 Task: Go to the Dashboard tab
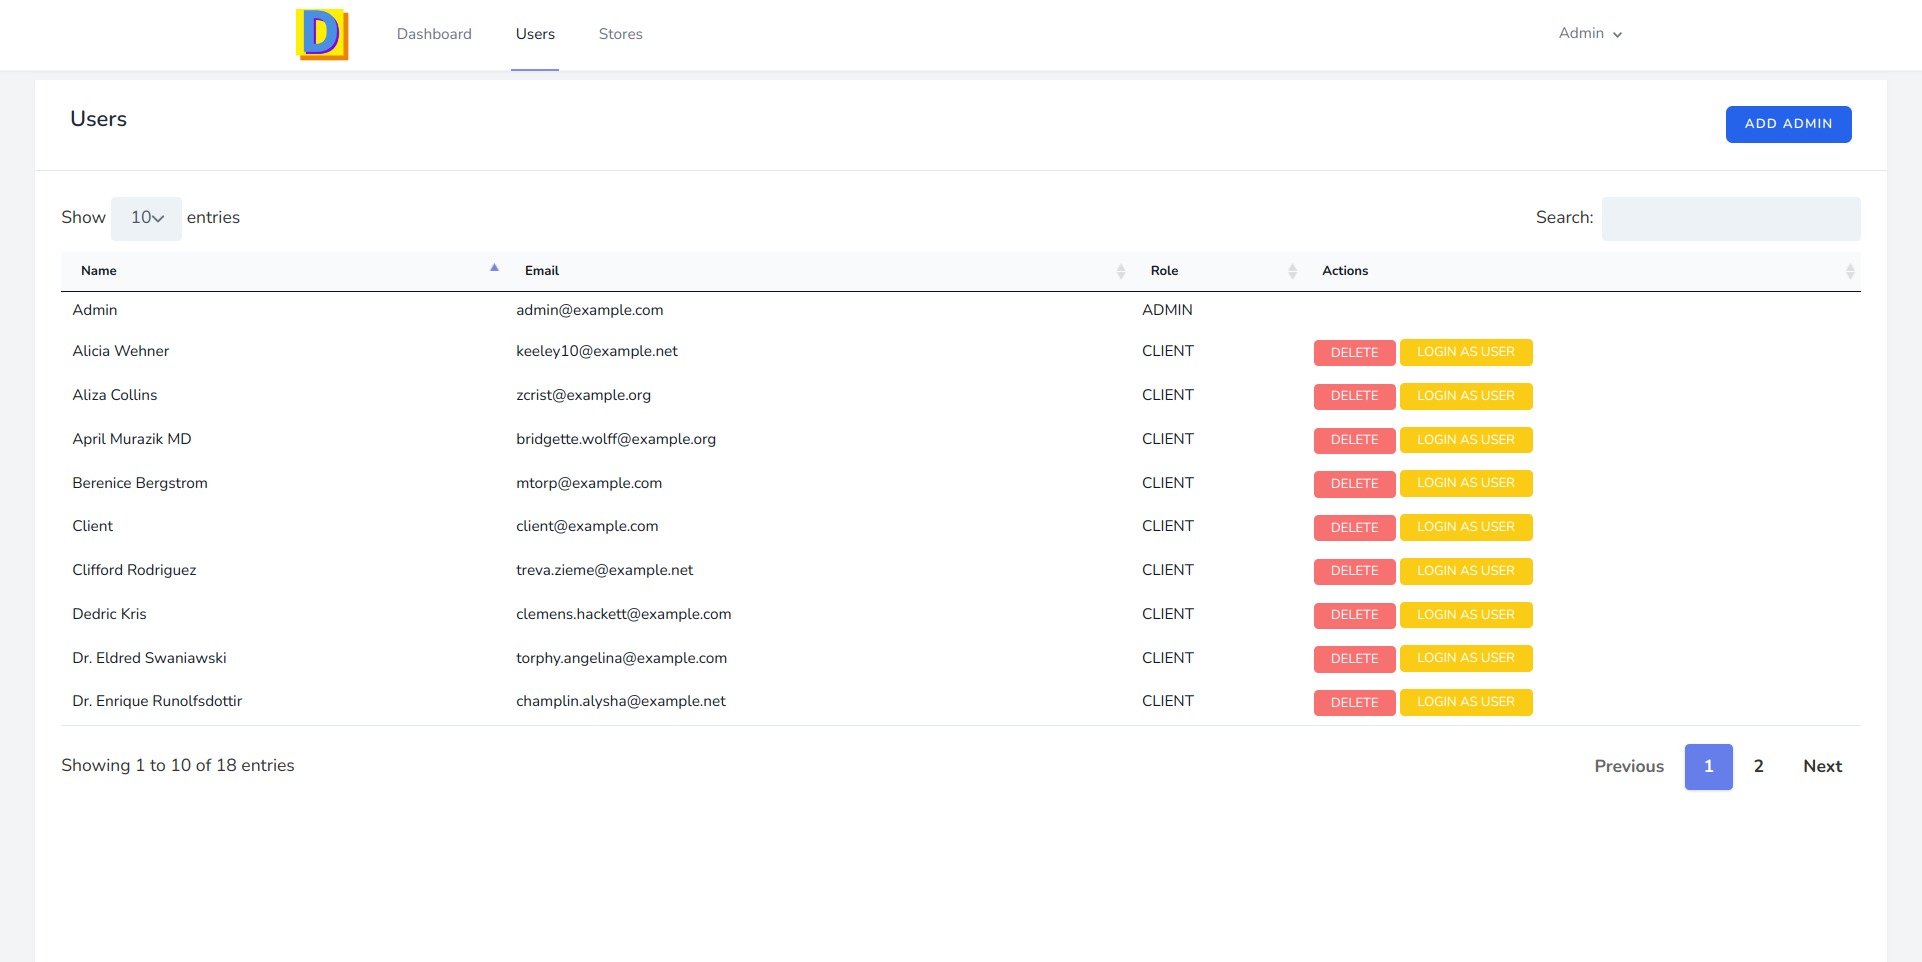[434, 34]
